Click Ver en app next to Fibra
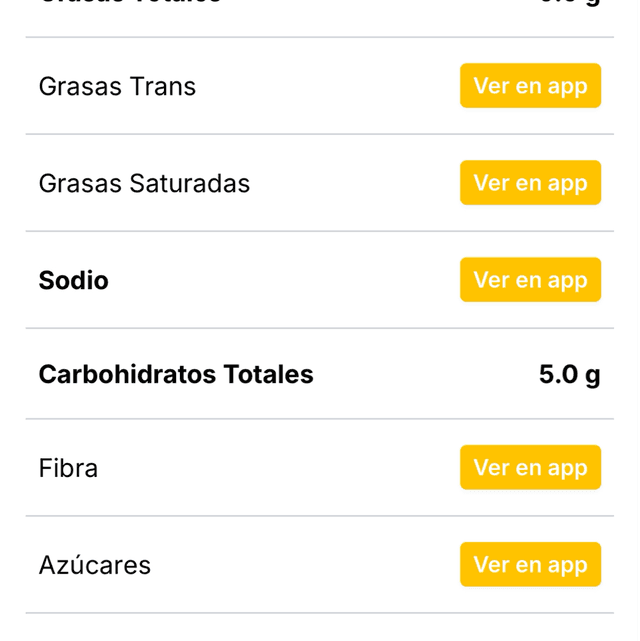This screenshot has height=641, width=640. 530,468
